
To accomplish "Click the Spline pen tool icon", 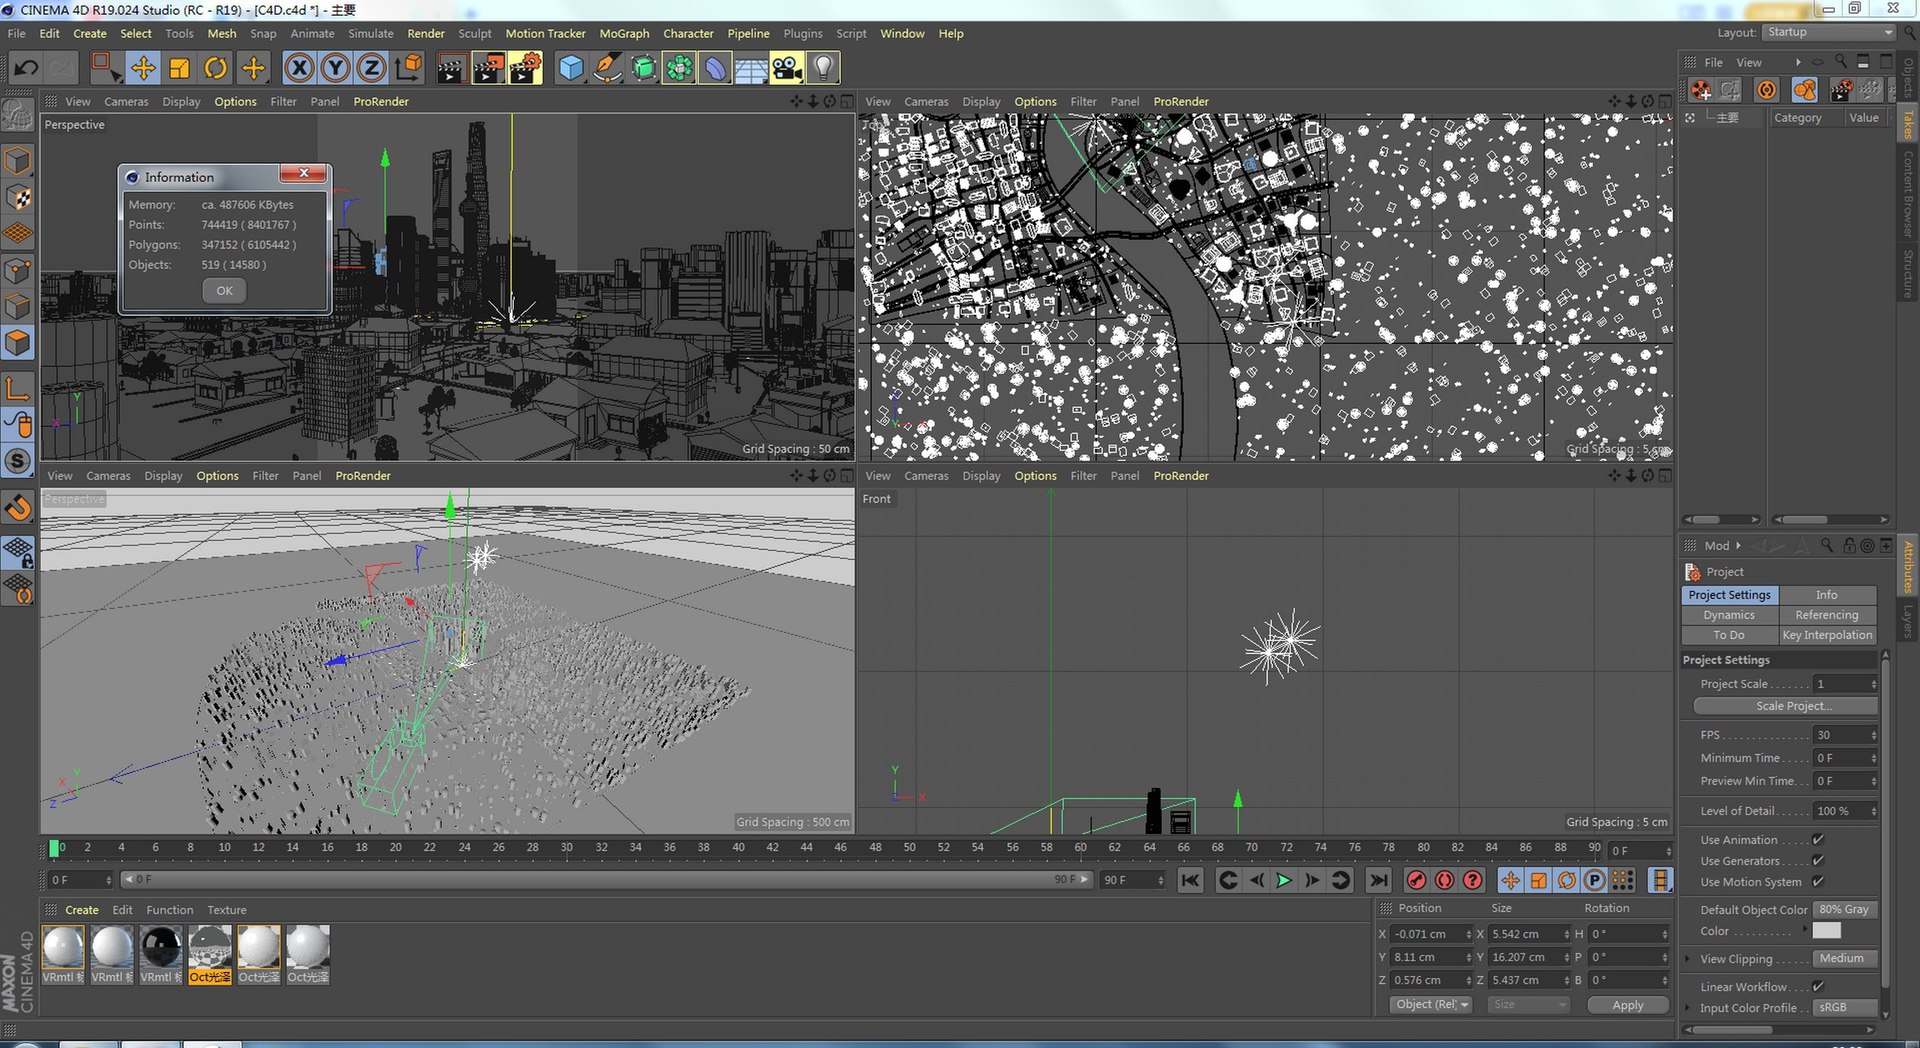I will tap(607, 68).
